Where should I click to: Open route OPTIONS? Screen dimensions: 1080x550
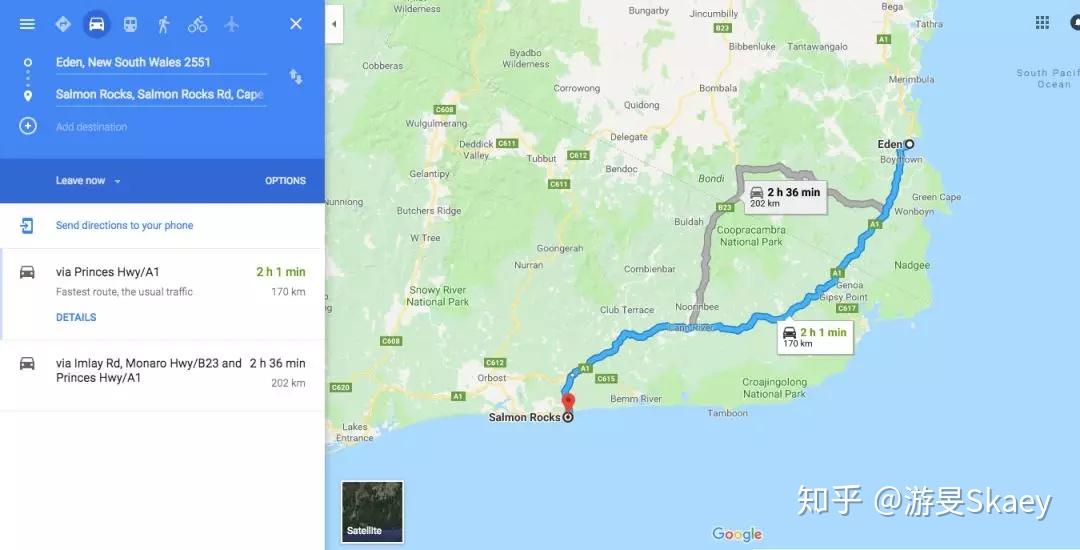pos(285,180)
